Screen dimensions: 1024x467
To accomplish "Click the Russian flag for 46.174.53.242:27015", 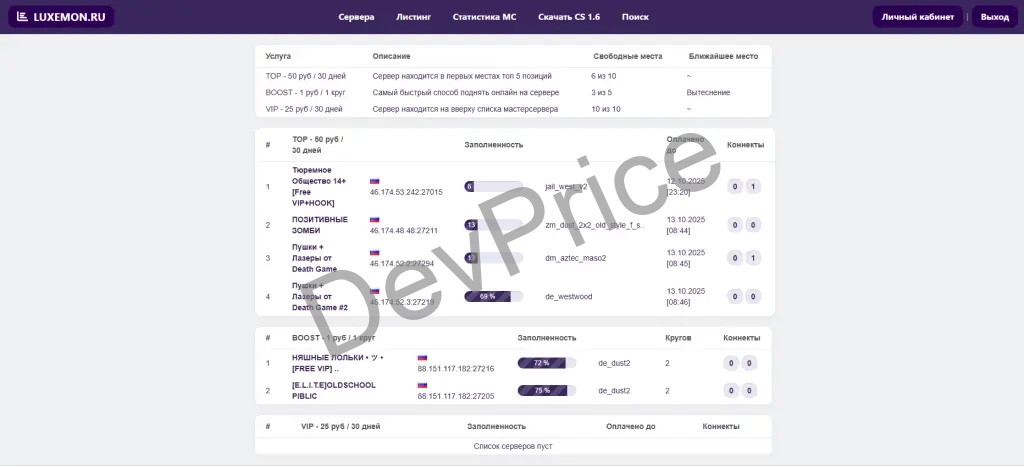I will pyautogui.click(x=374, y=181).
